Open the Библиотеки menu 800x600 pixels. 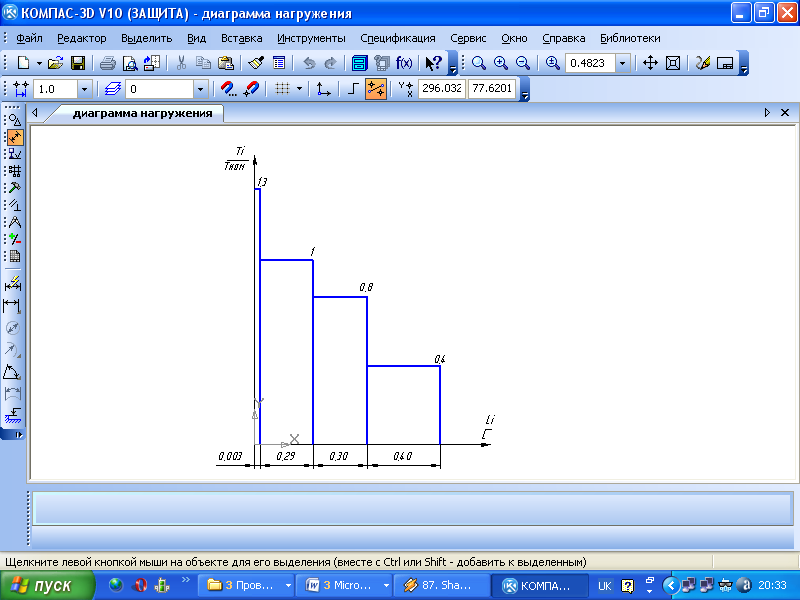coord(630,38)
